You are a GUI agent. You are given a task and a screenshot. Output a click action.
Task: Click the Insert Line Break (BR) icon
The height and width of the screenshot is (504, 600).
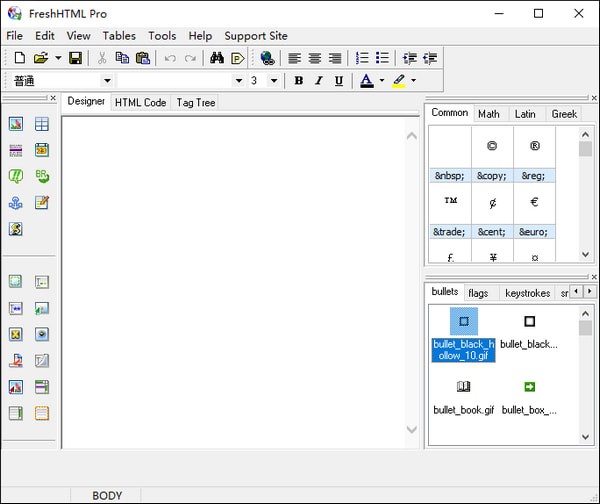[x=42, y=176]
